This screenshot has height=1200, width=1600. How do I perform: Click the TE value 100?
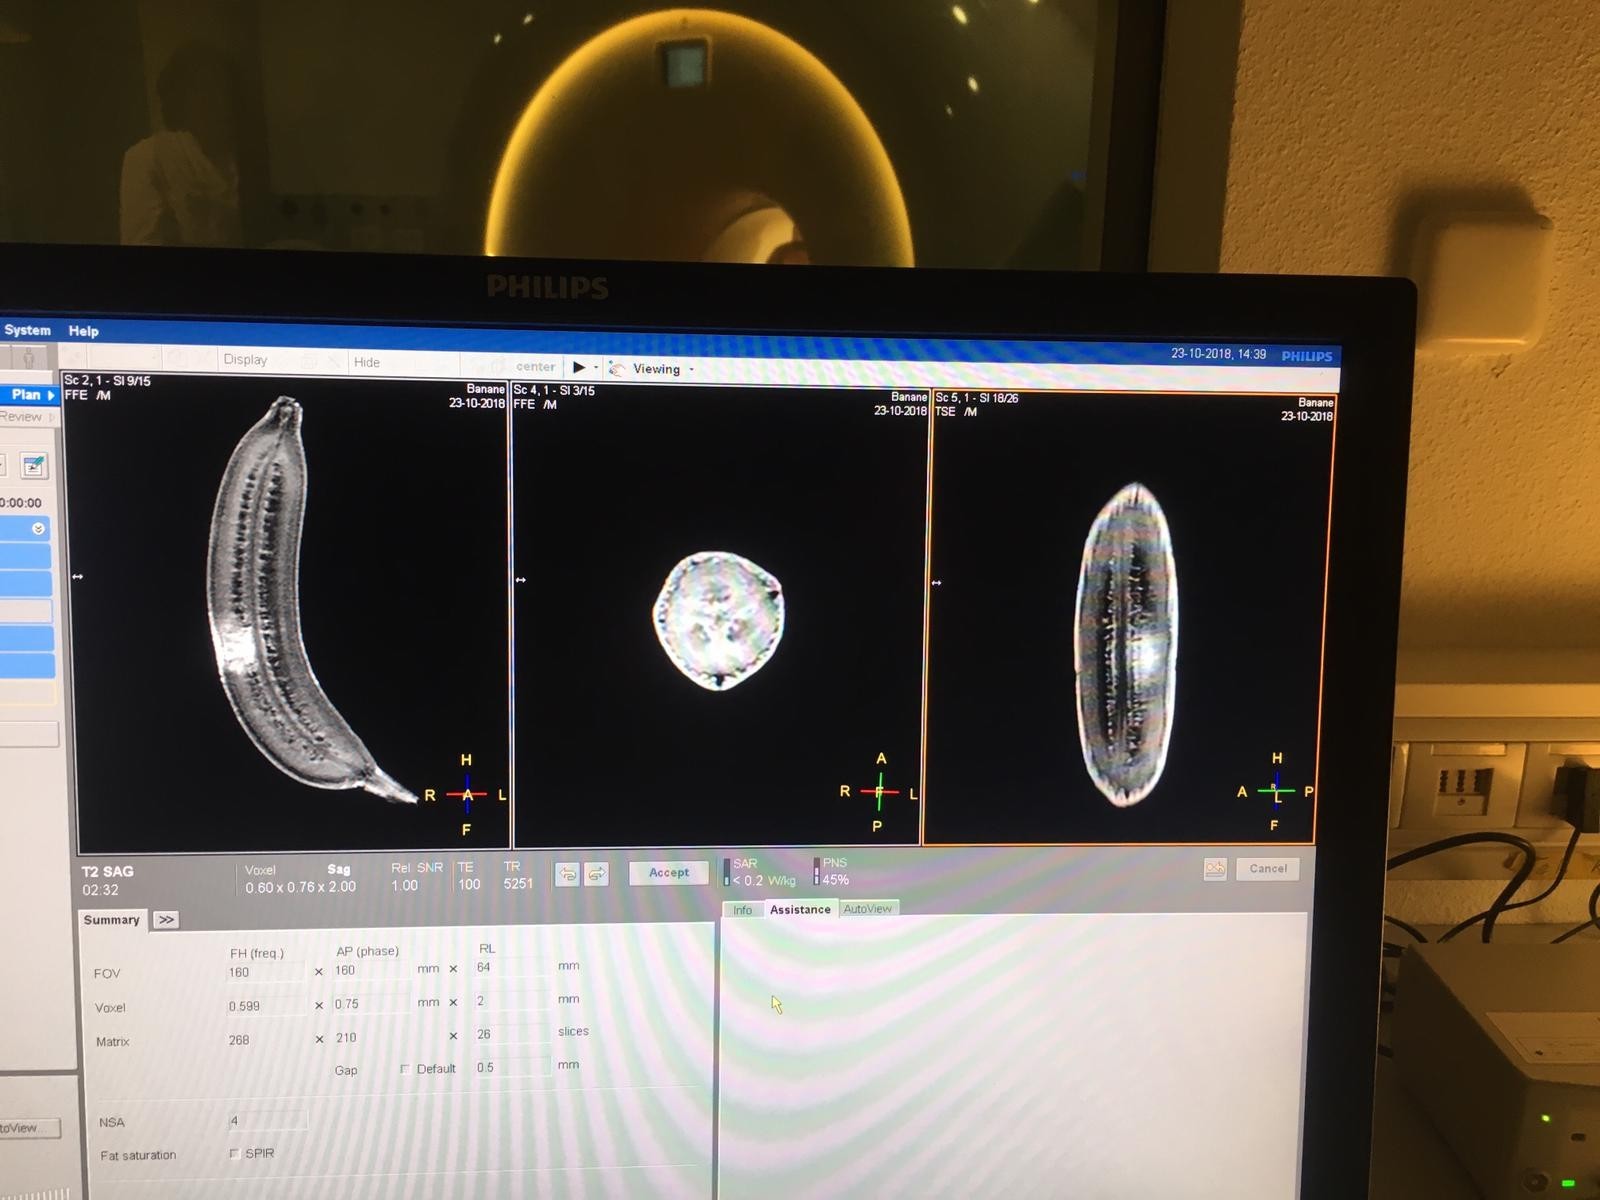point(469,884)
